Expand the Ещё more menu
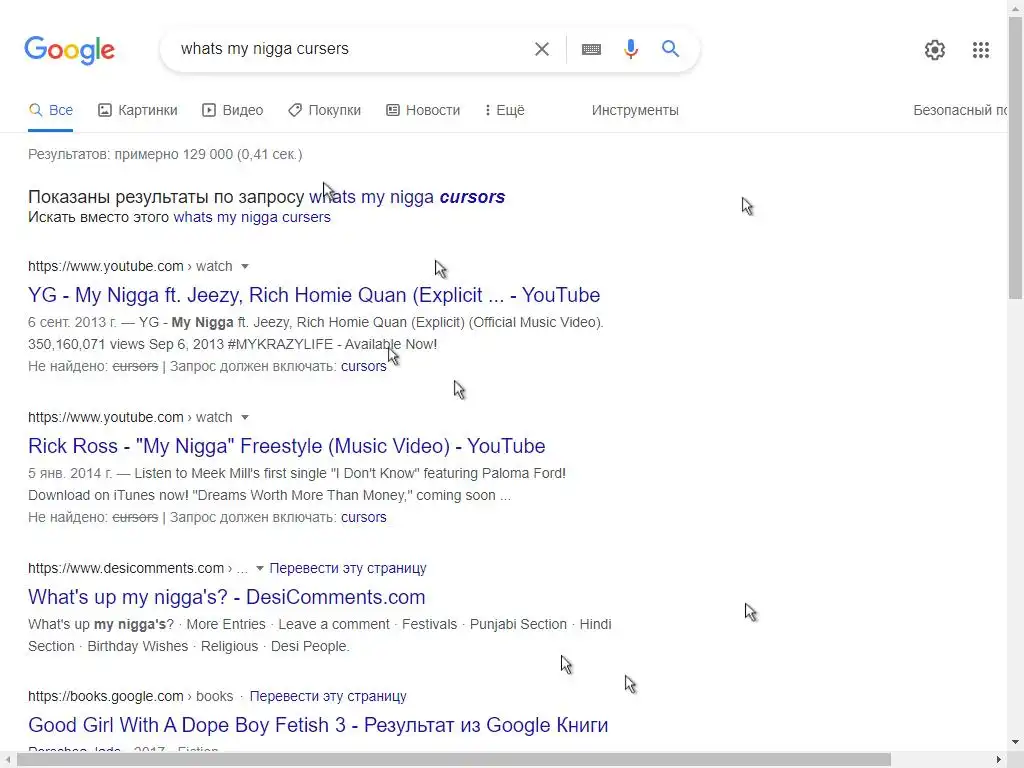Screen dimensions: 1024x768 (505, 110)
